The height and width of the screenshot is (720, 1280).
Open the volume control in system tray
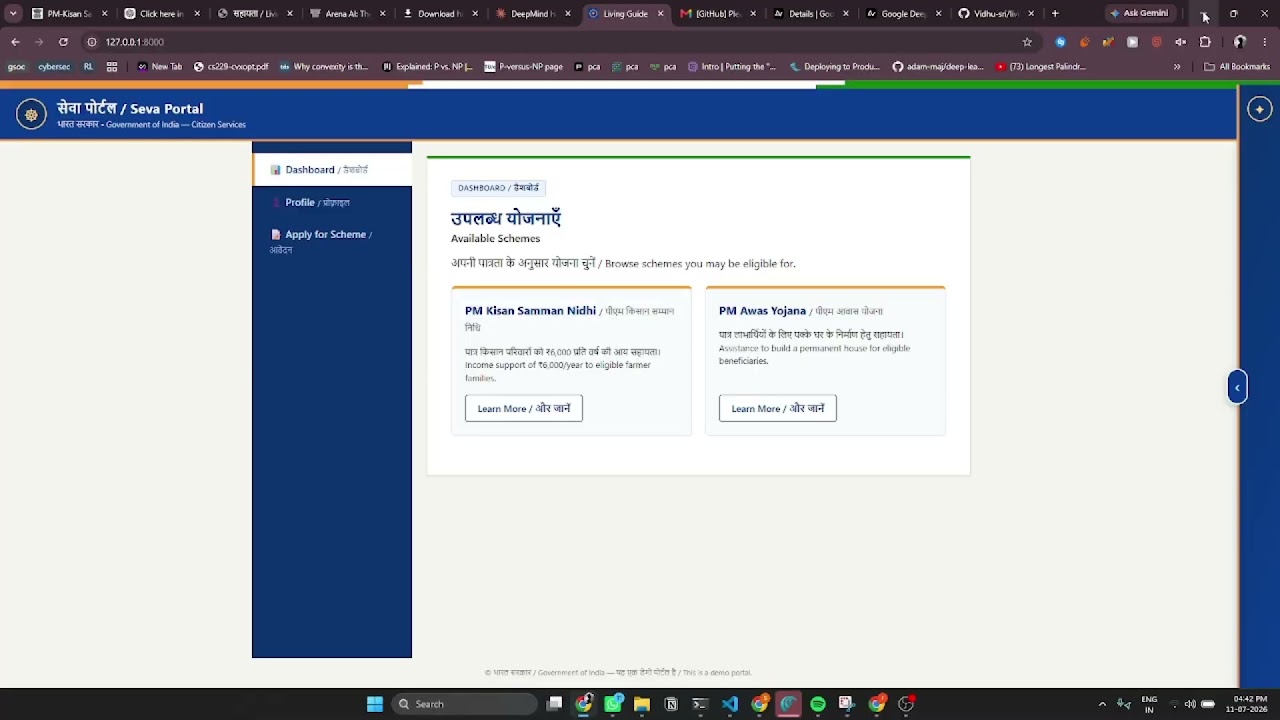click(1190, 704)
